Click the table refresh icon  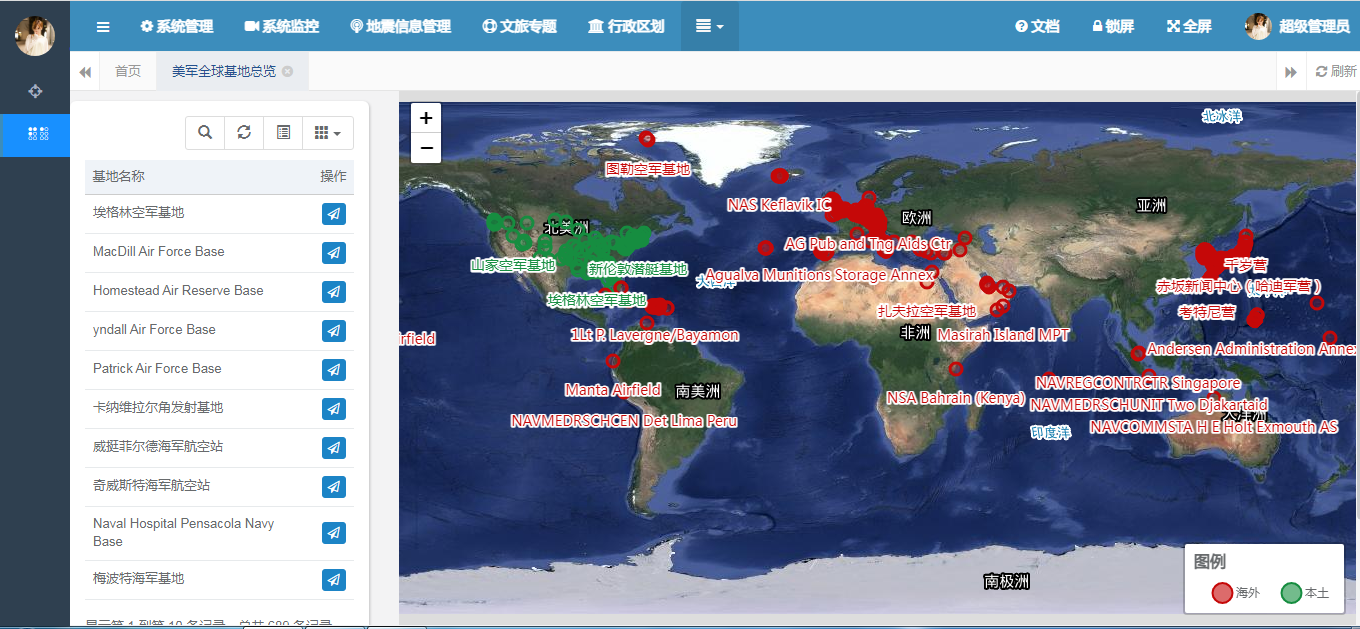[244, 132]
